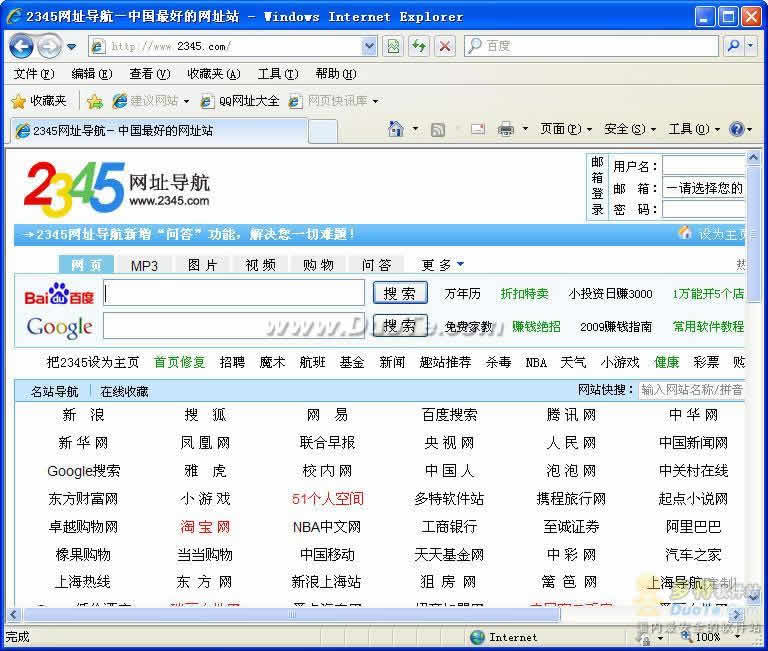Screen dimensions: 768x651
Task: Click the 2345 网址导航 site logo
Action: tap(118, 189)
